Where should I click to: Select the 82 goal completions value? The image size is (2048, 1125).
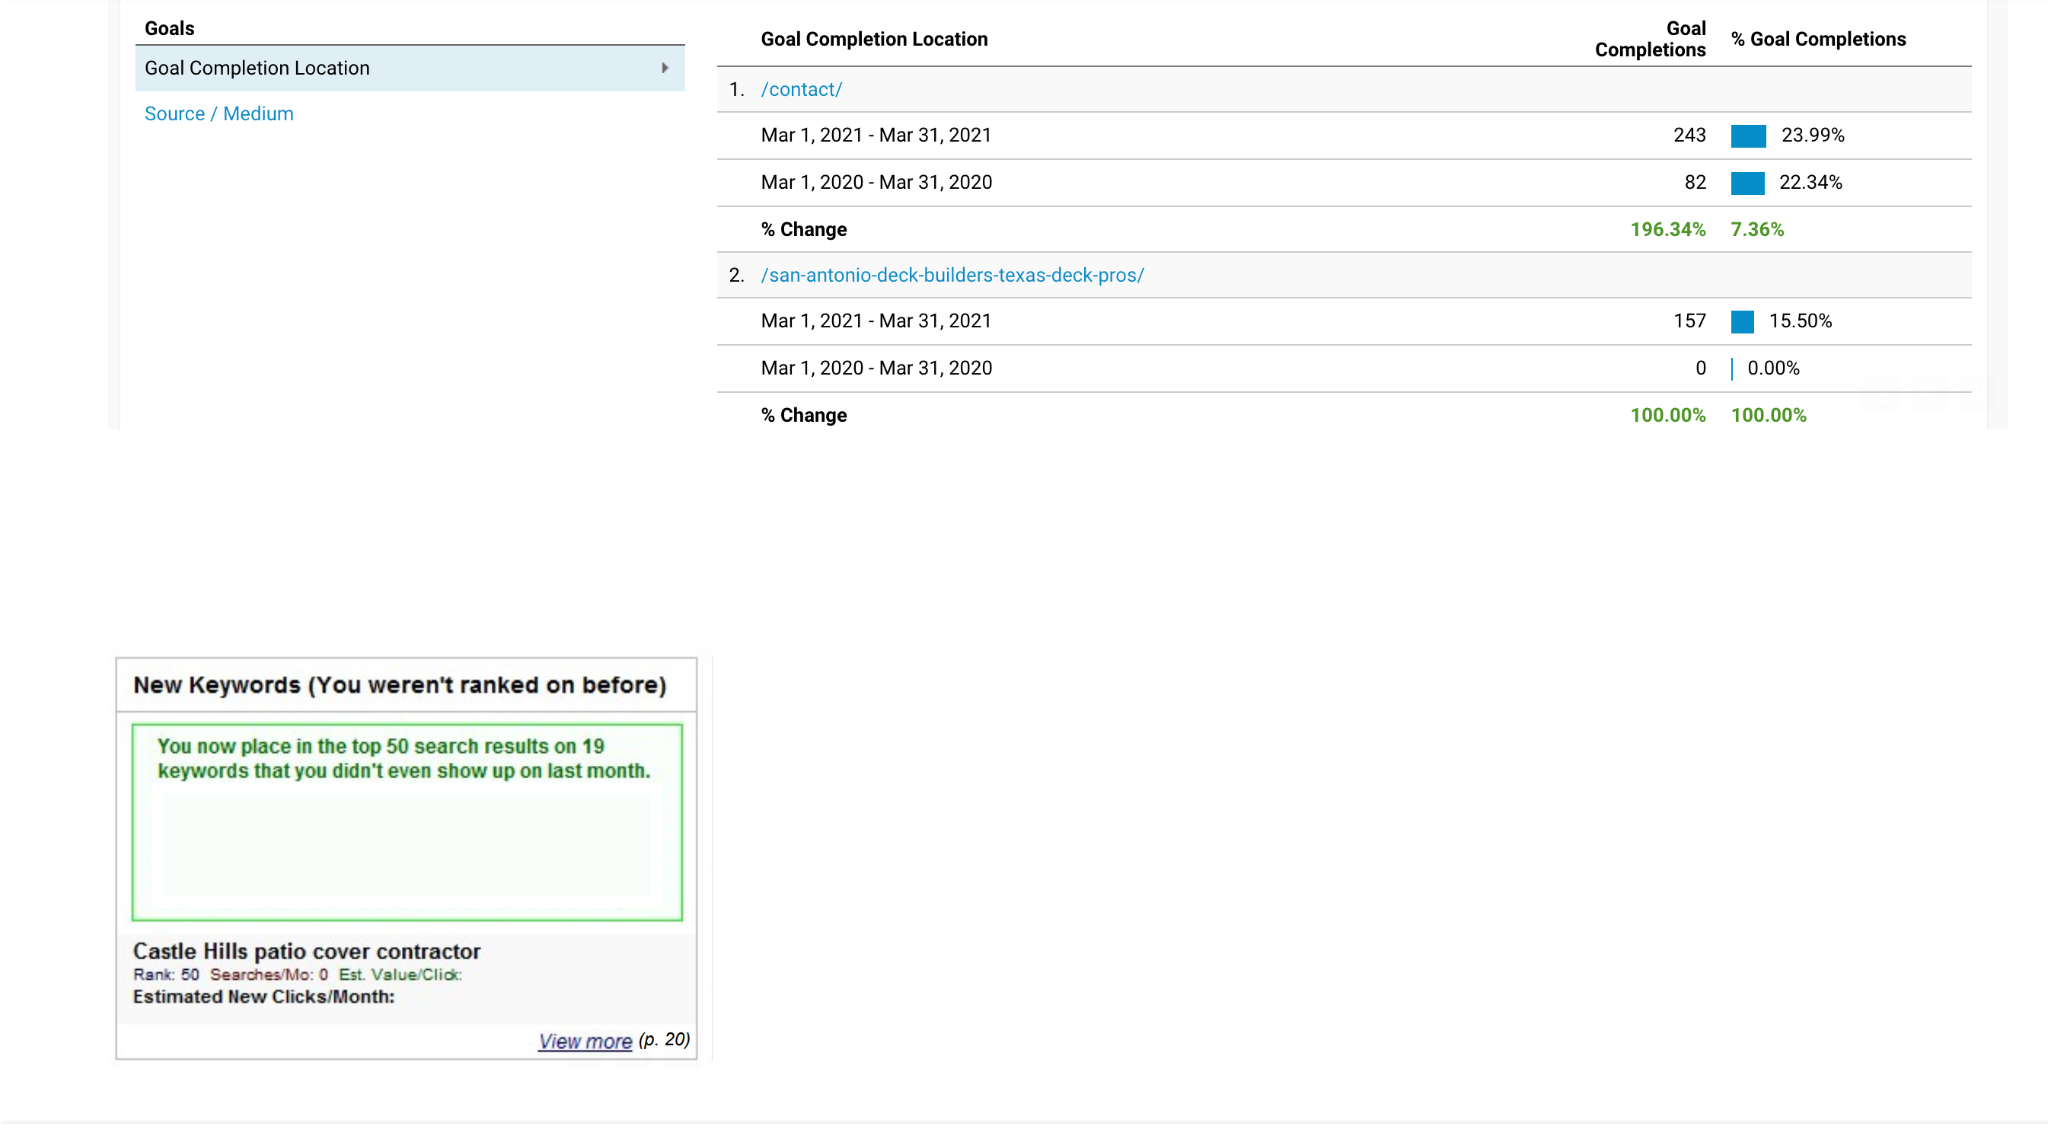click(1695, 182)
